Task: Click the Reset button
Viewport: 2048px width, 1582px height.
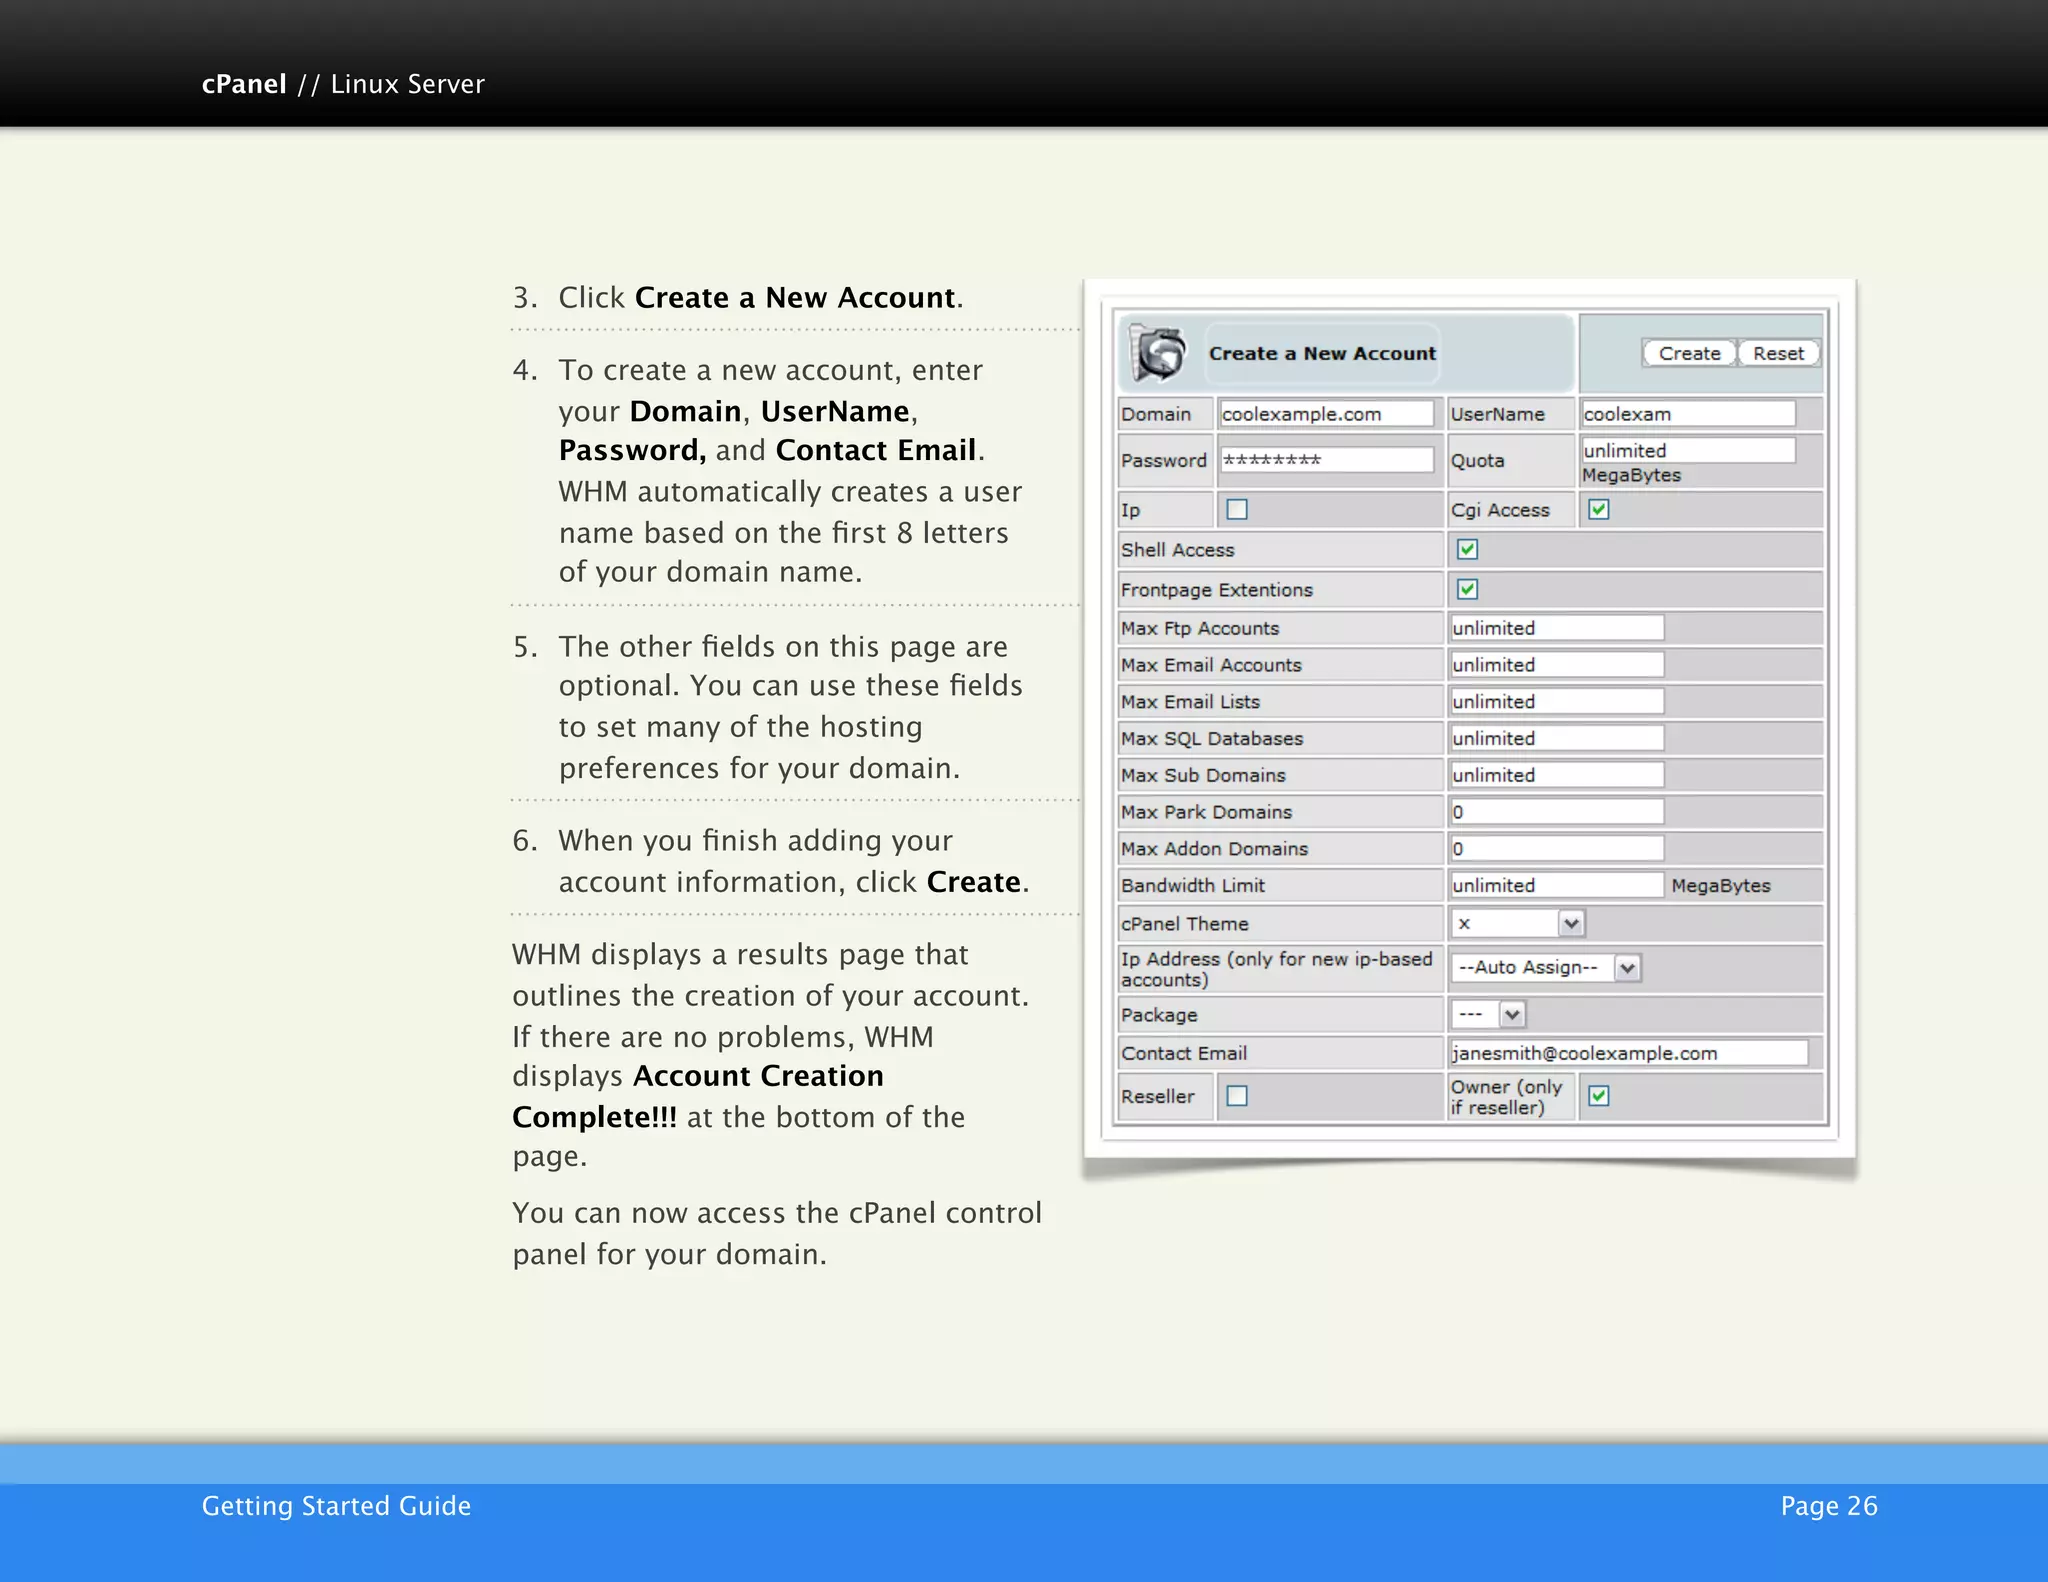Action: point(1777,353)
